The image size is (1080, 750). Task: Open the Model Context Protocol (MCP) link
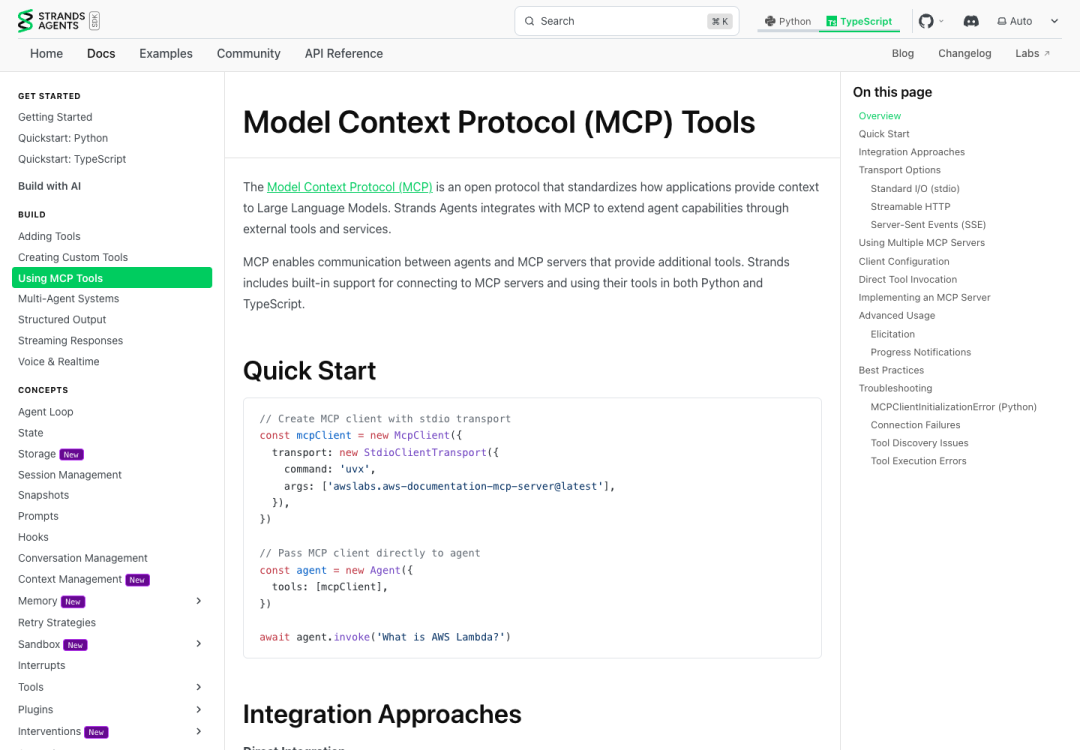(x=350, y=187)
